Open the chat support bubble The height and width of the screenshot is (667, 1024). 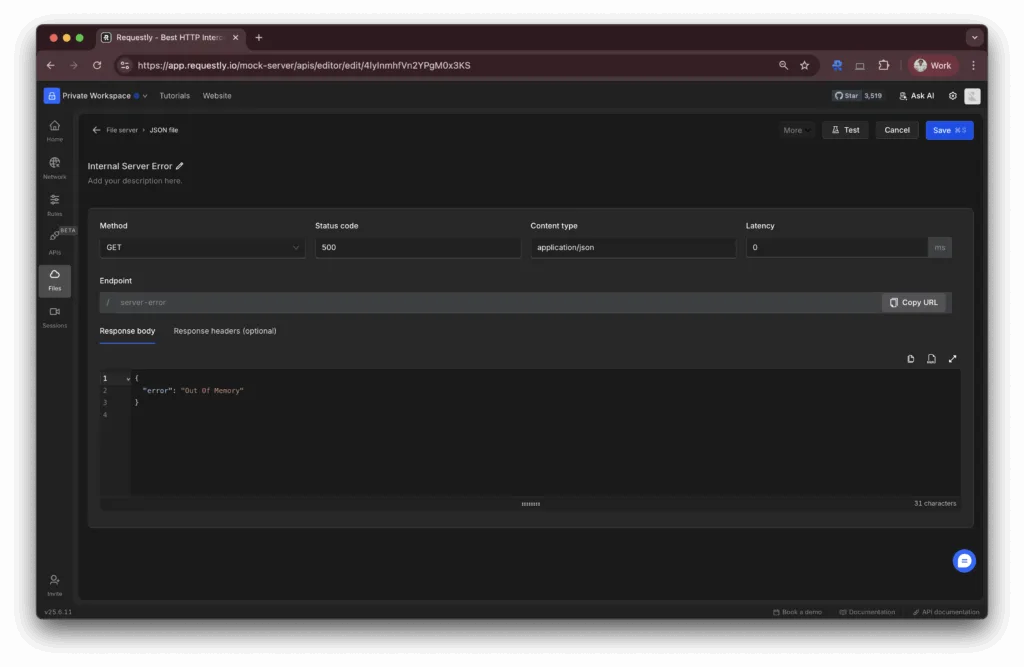[x=964, y=561]
